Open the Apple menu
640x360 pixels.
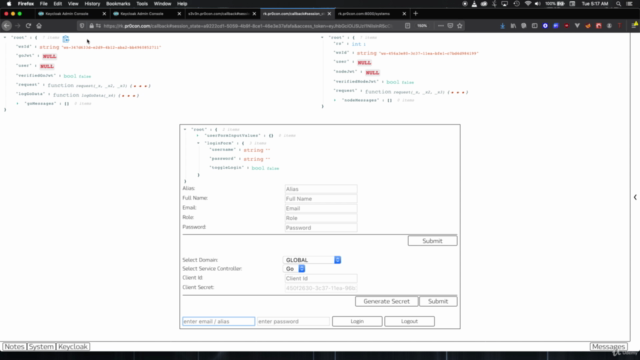9,4
